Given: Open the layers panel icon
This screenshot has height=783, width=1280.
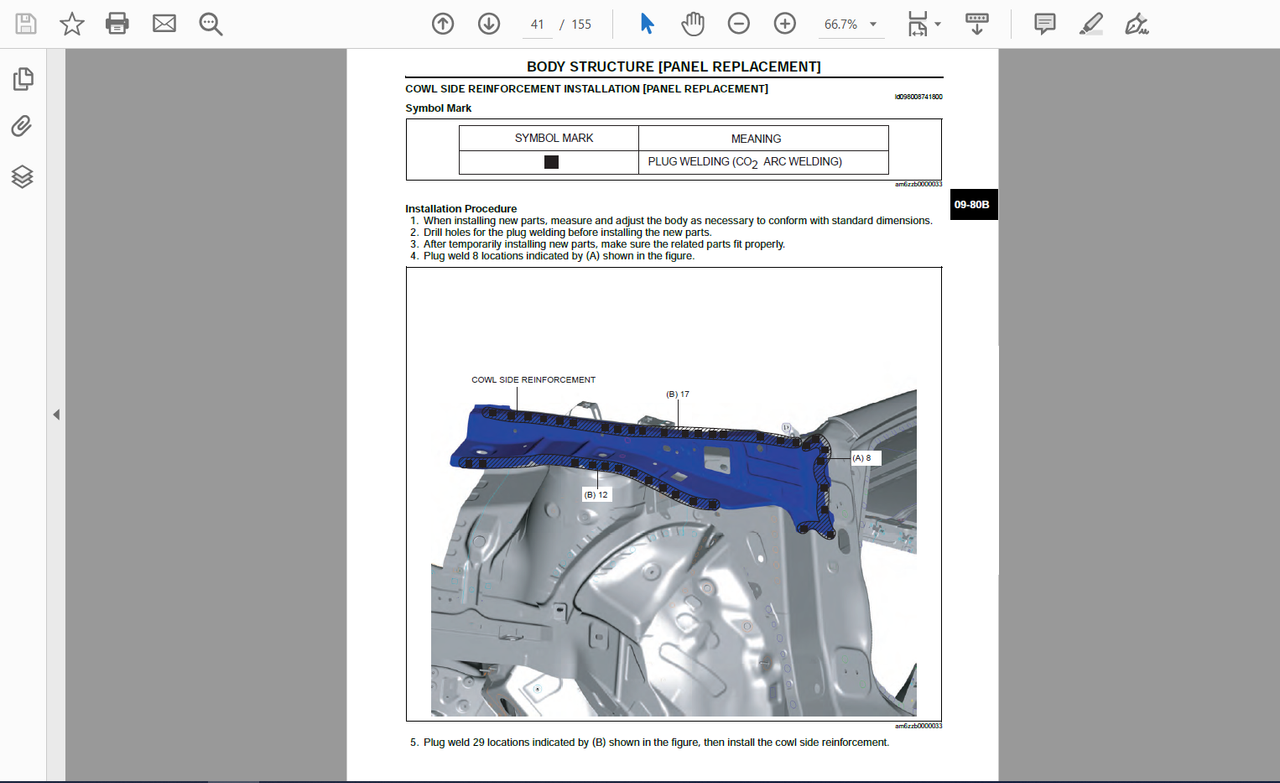Looking at the screenshot, I should pyautogui.click(x=22, y=177).
